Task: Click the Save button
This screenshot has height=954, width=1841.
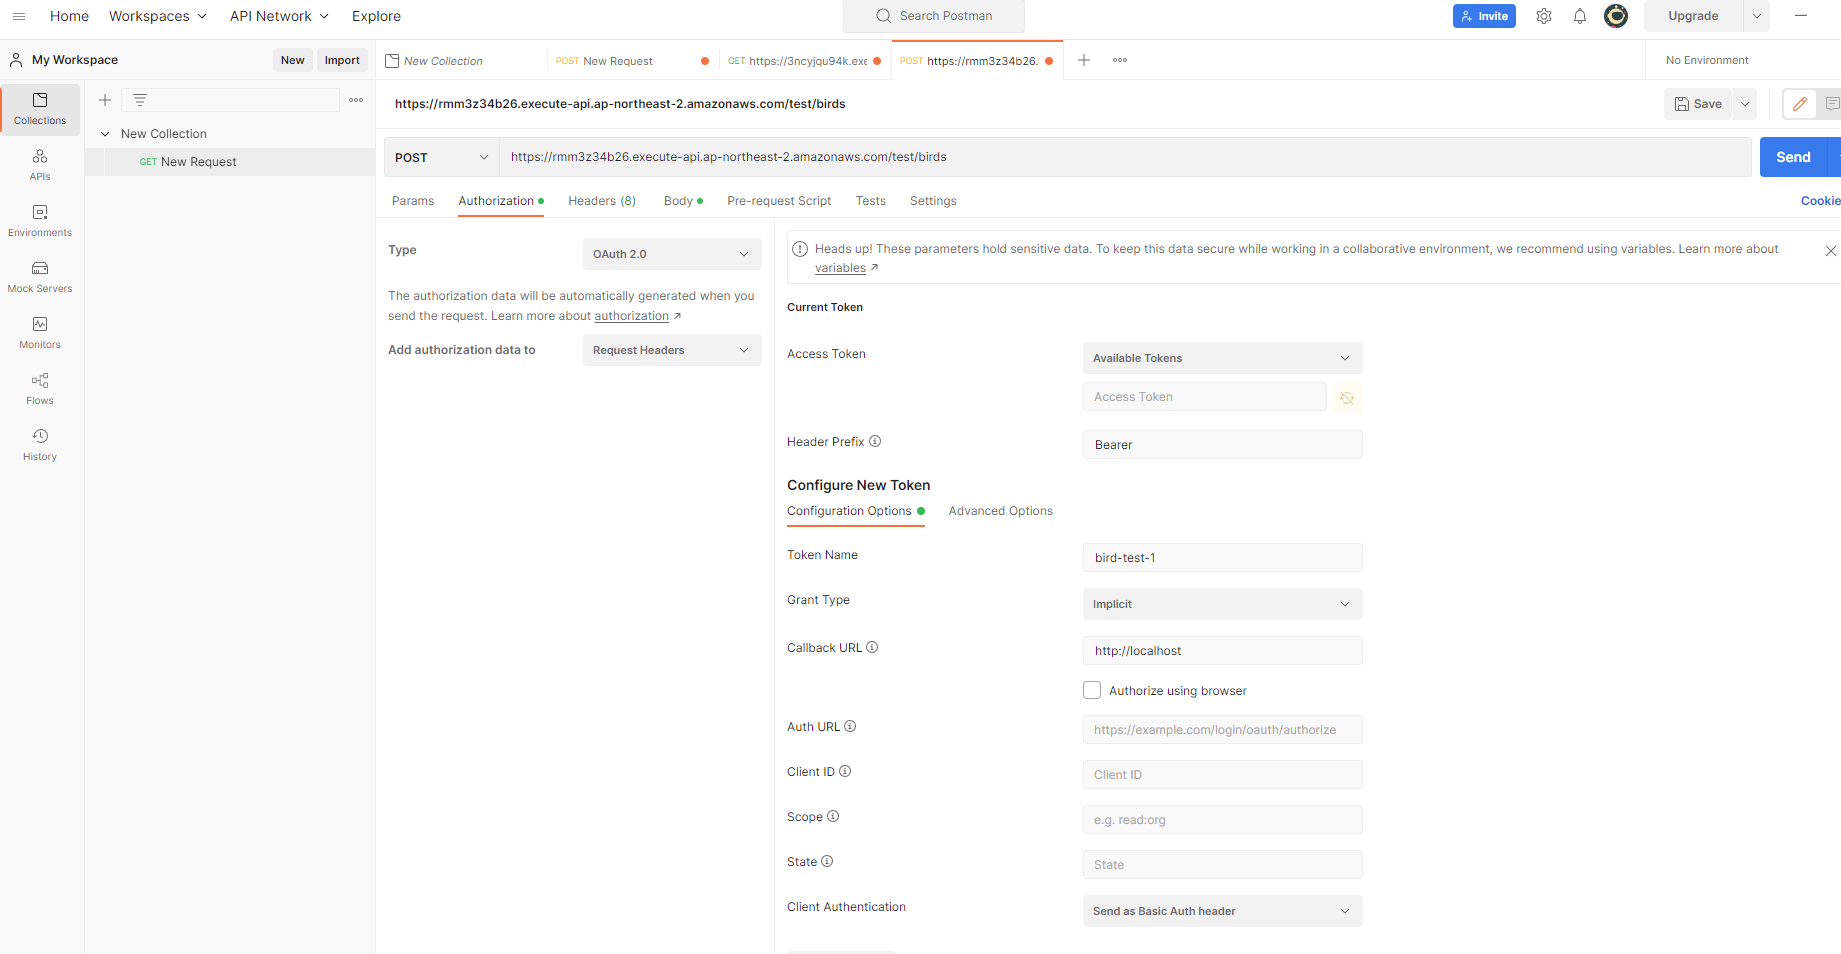Action: 1698,104
